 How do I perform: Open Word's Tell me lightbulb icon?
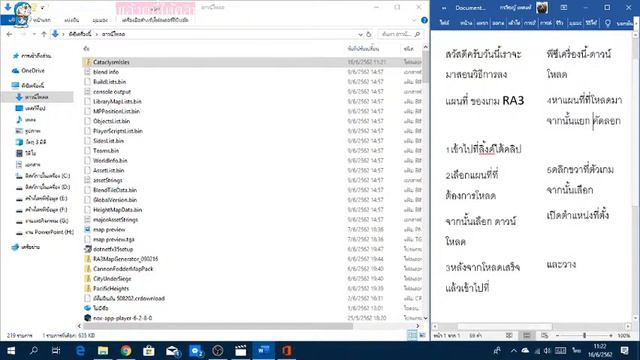[608, 23]
